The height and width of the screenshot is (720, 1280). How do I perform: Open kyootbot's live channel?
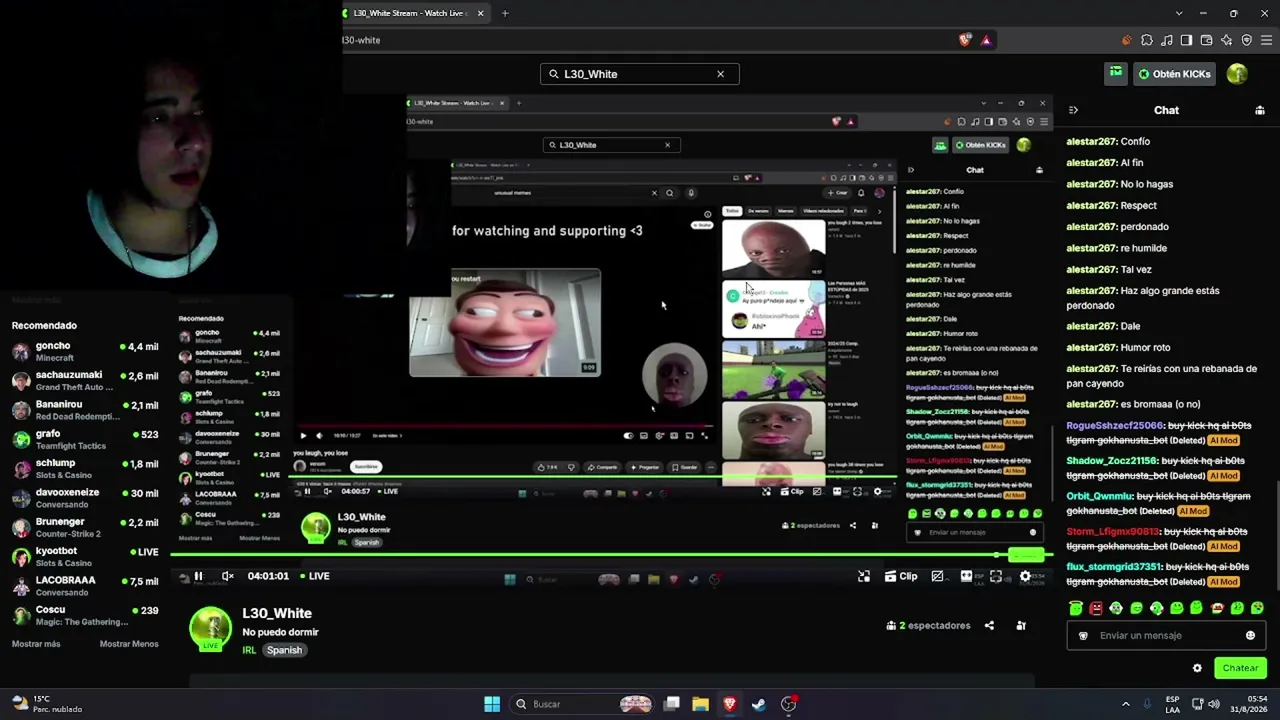pos(85,556)
